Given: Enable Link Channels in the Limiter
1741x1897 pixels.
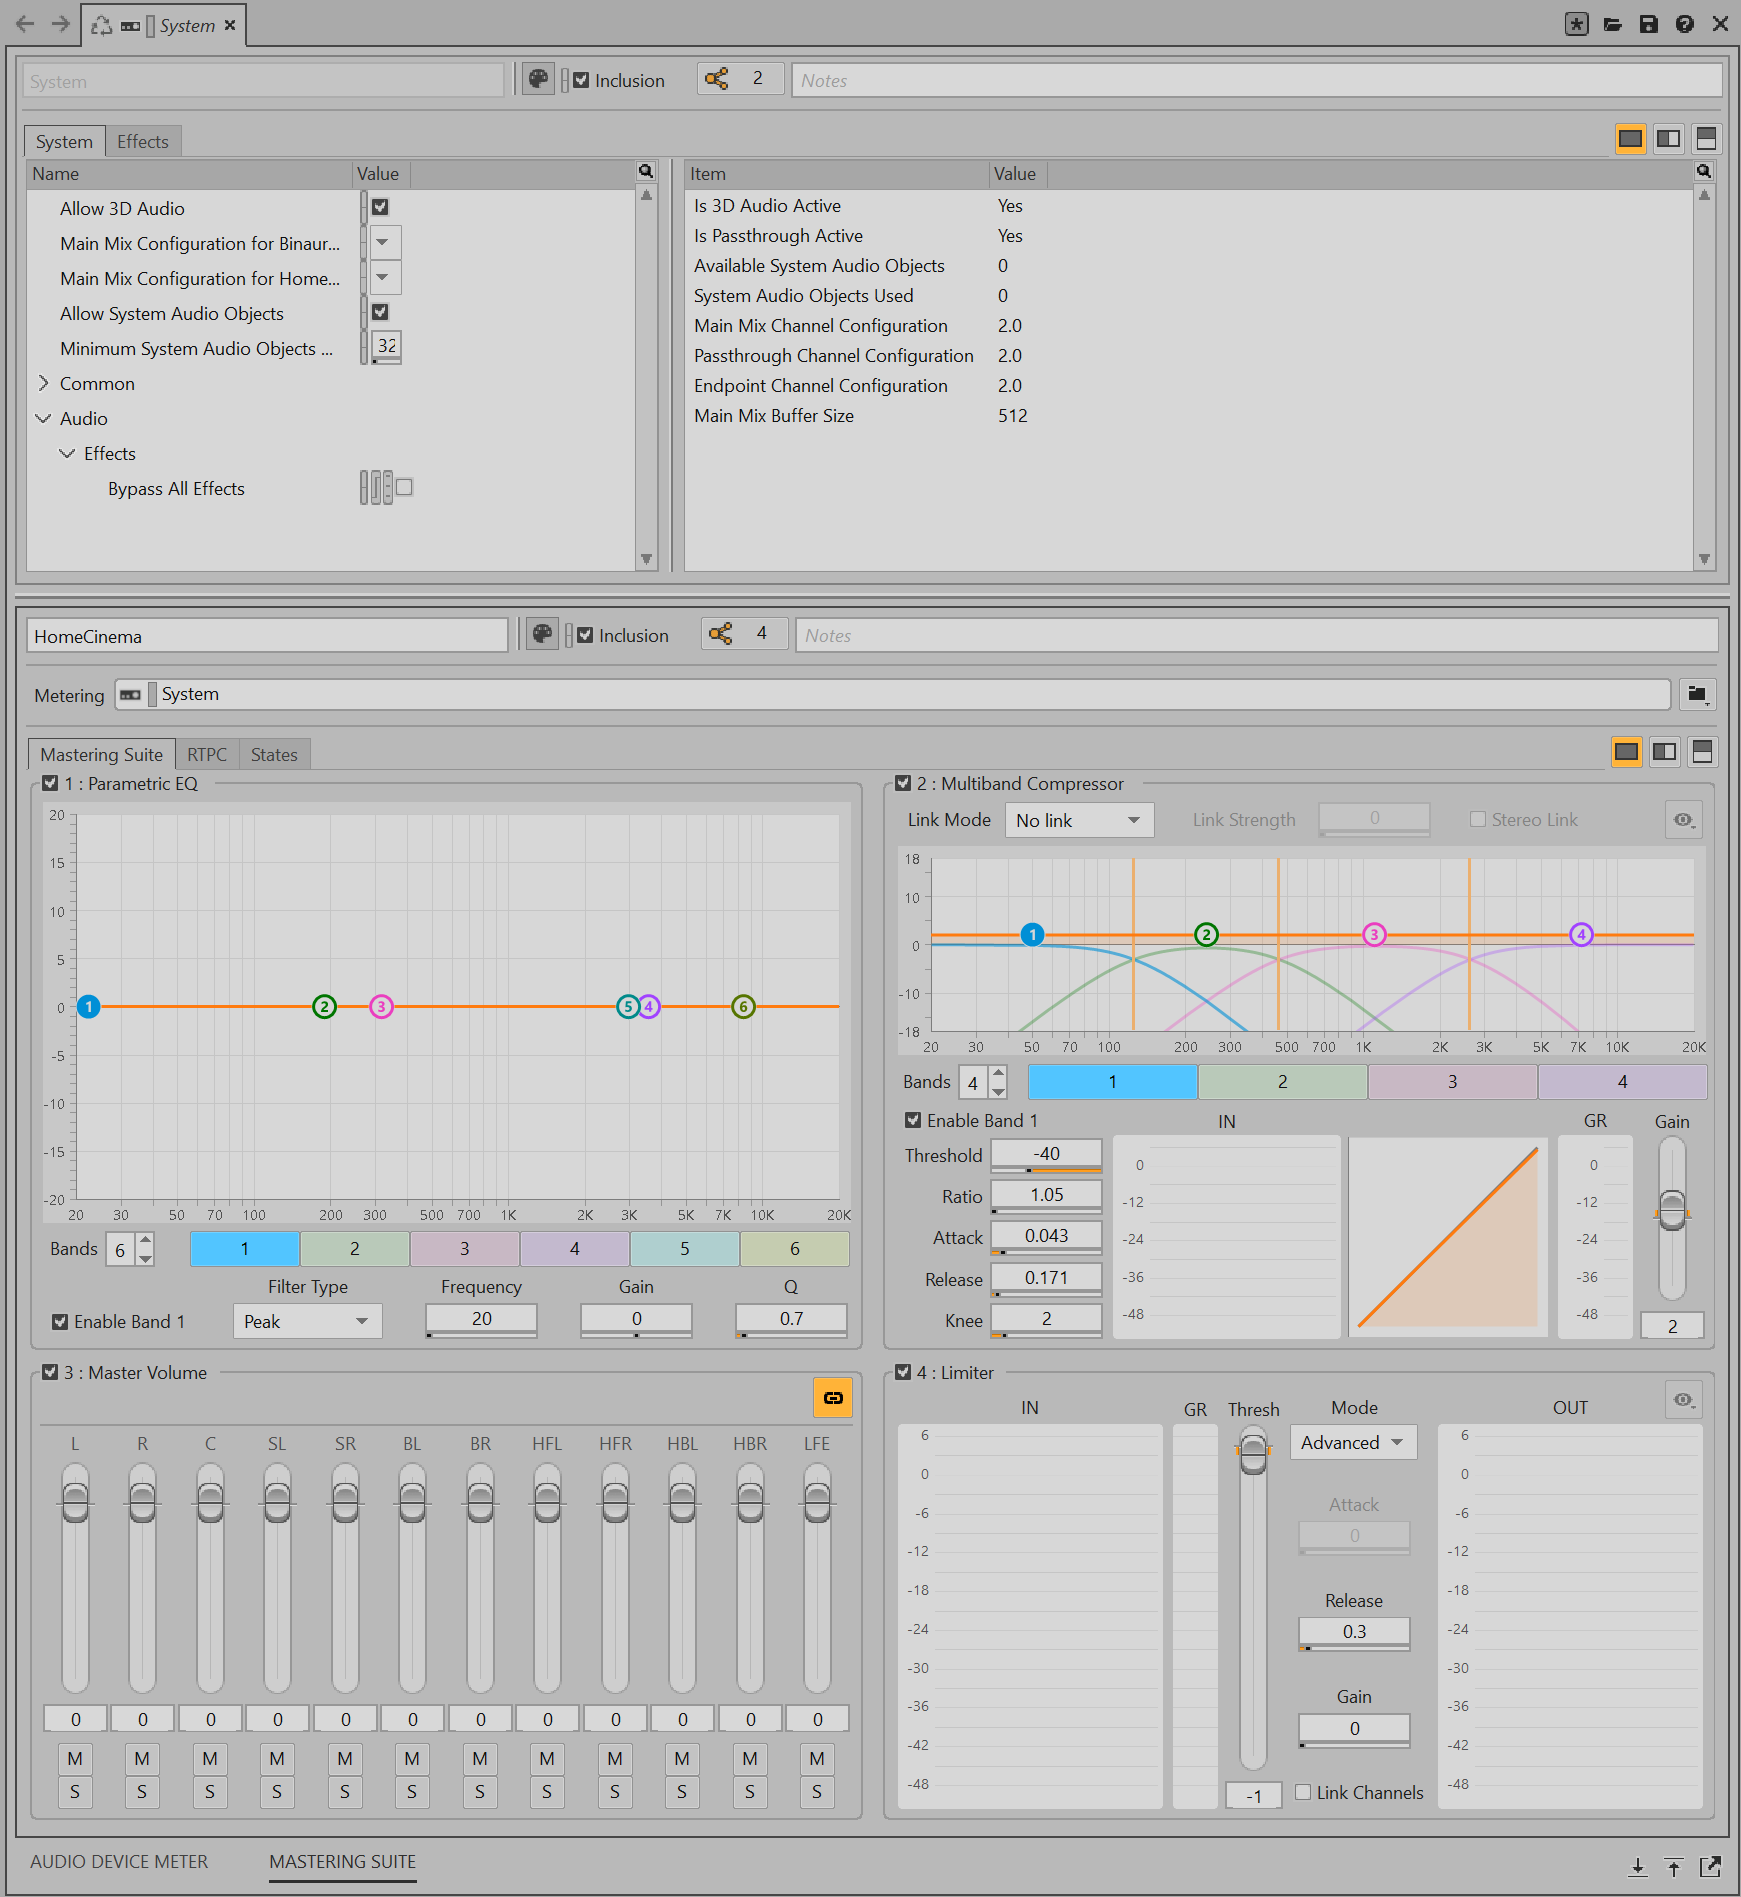Looking at the screenshot, I should coord(1303,1792).
